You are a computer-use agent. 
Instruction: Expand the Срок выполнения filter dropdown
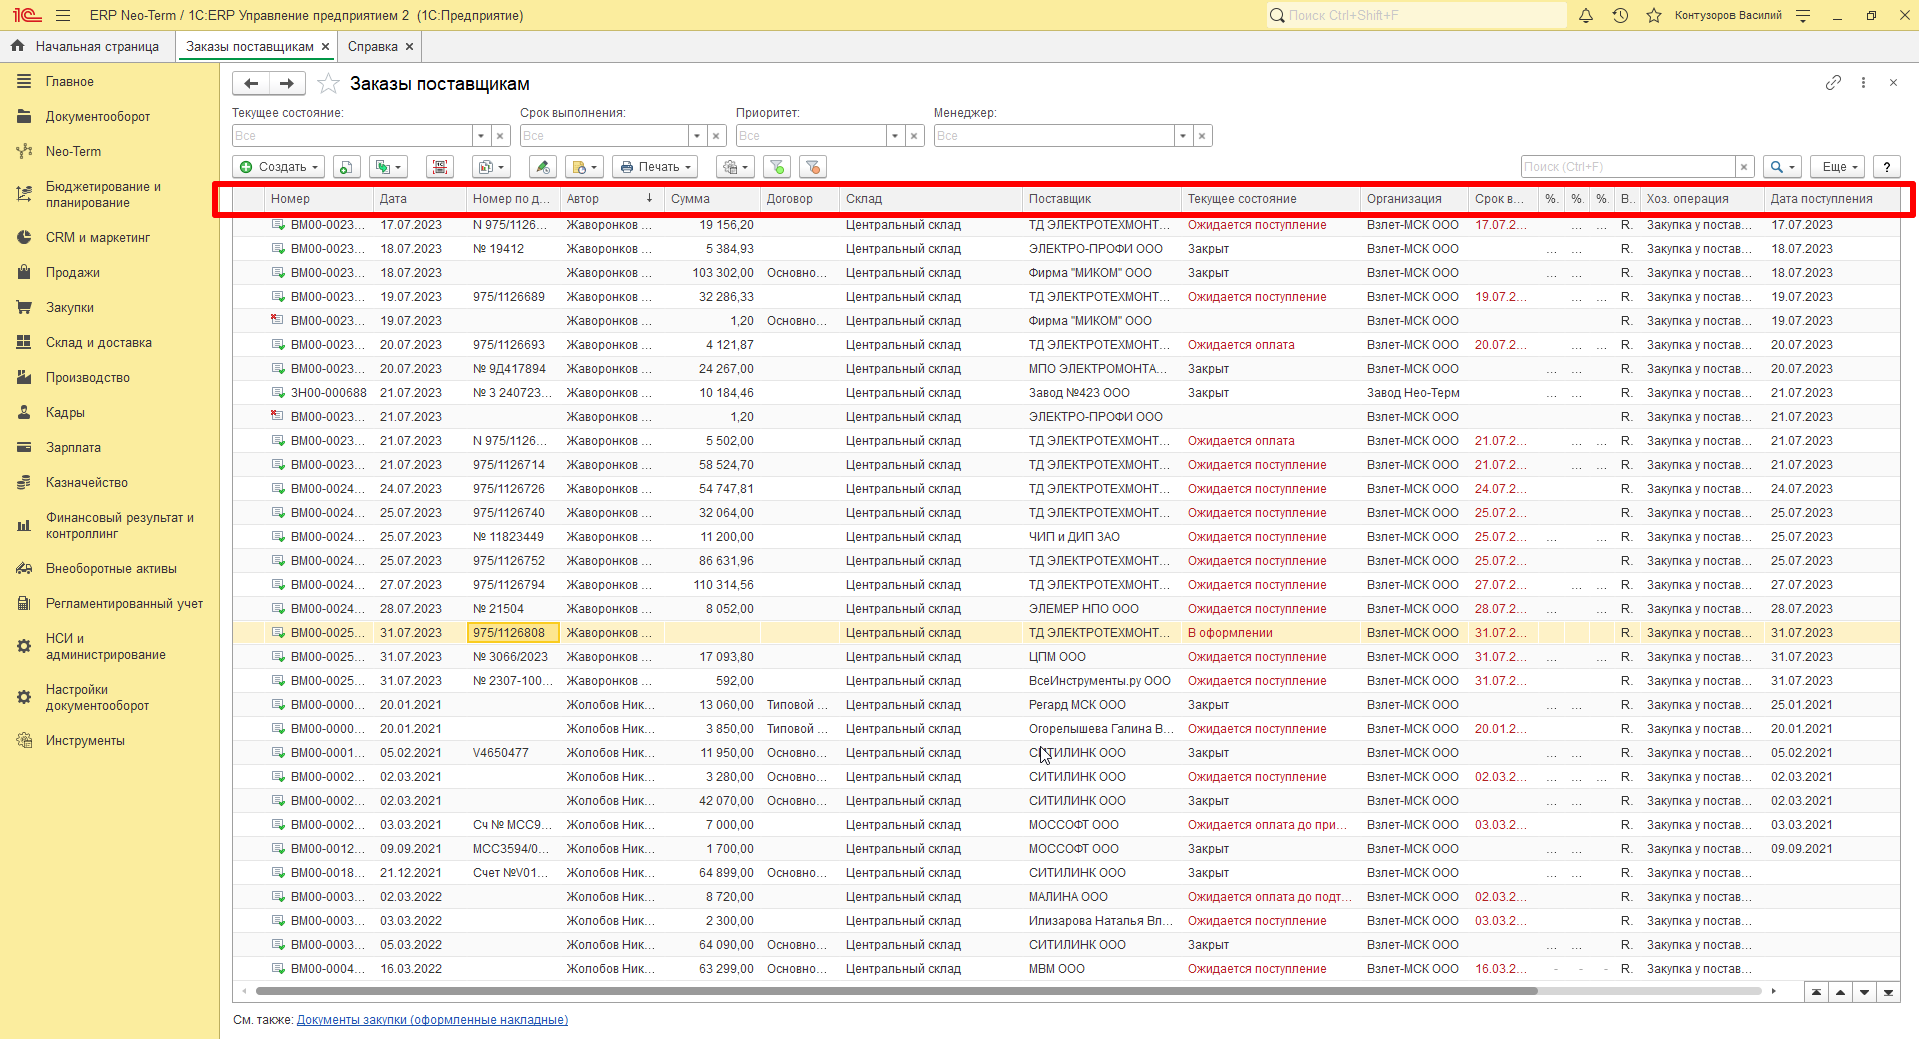[697, 136]
